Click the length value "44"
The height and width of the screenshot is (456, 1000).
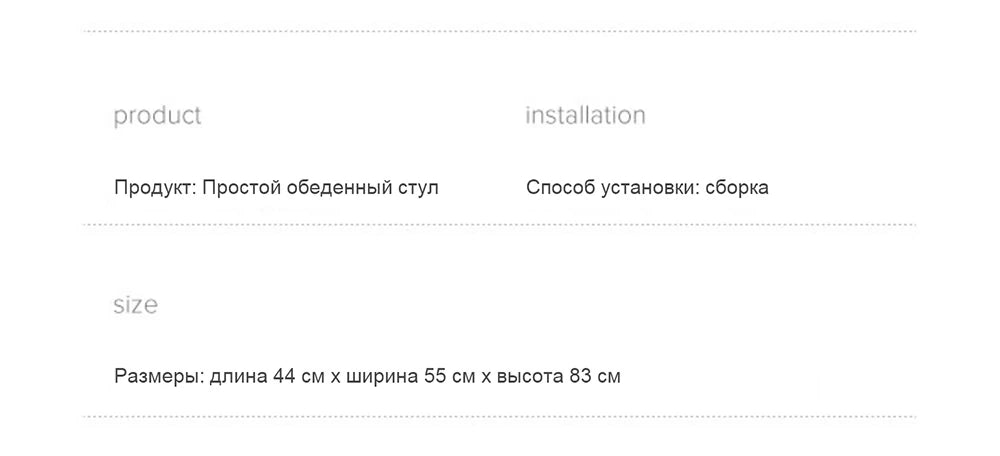coord(285,377)
